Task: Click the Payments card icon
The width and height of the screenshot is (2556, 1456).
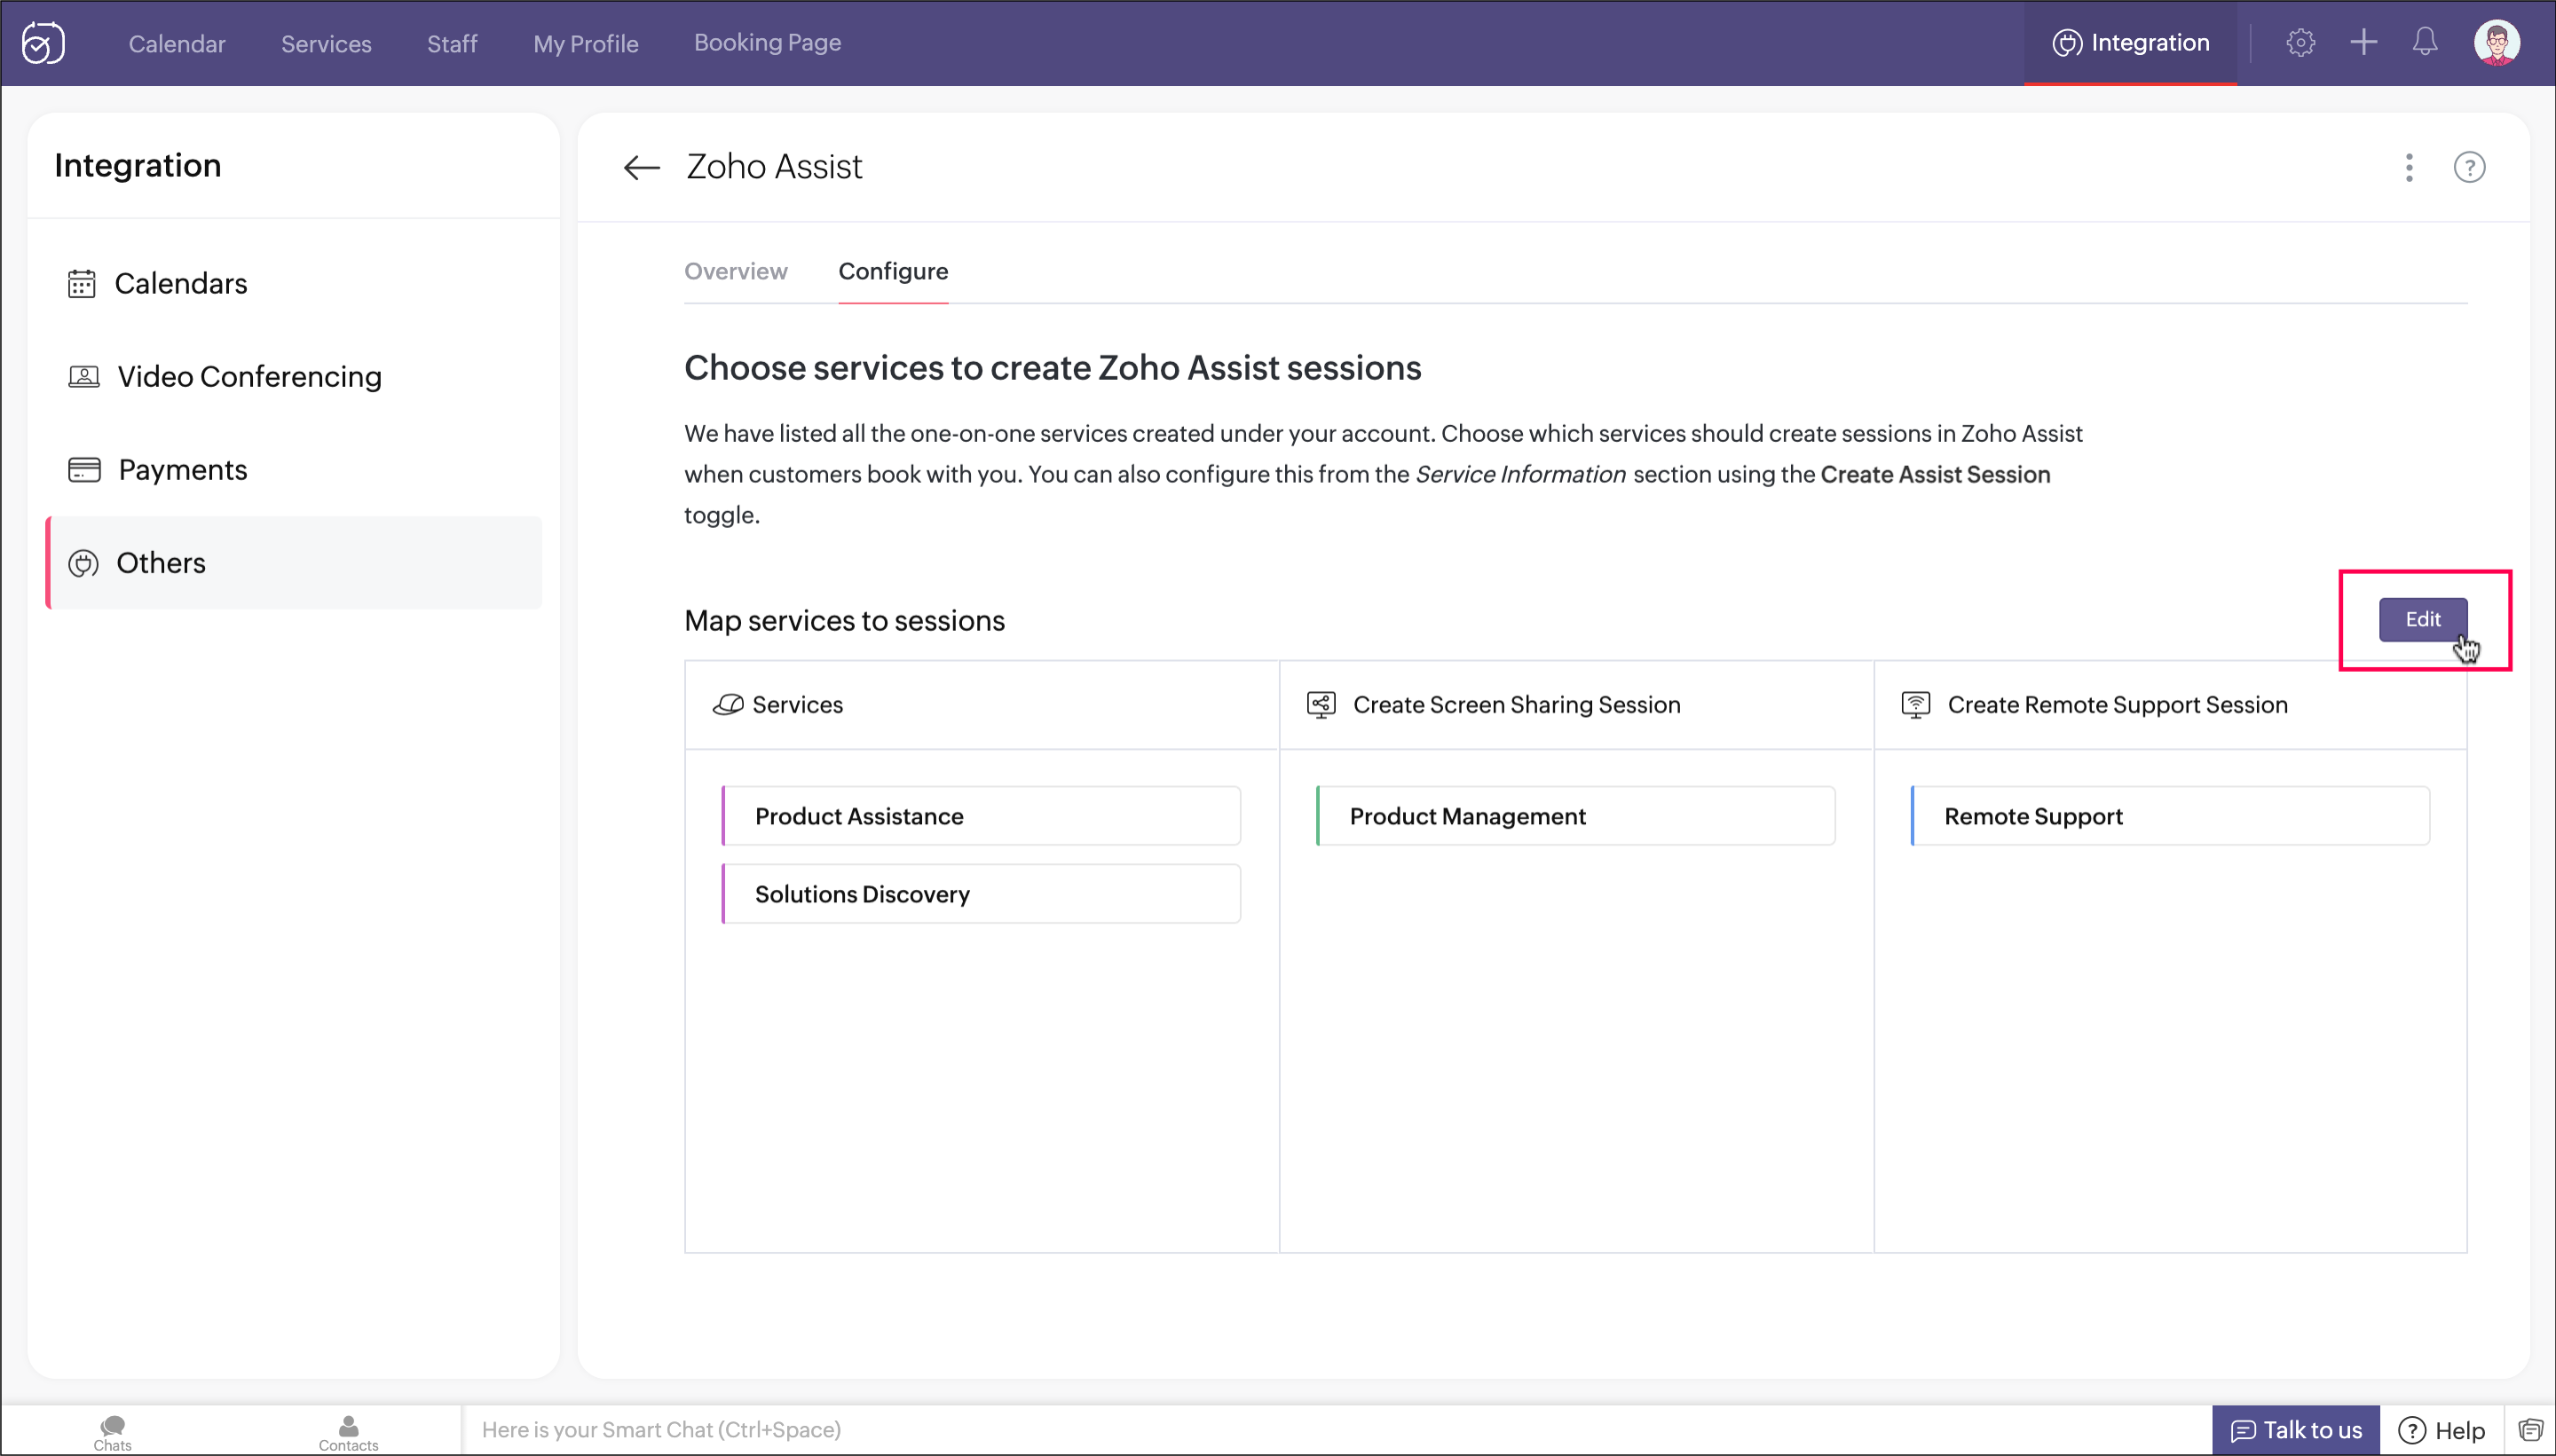Action: (x=84, y=470)
